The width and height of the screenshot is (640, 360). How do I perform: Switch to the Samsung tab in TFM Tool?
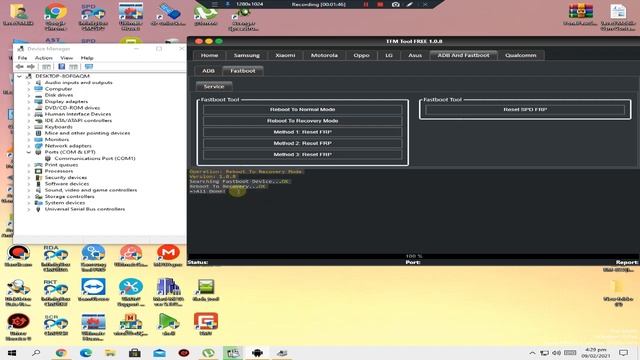(x=247, y=55)
